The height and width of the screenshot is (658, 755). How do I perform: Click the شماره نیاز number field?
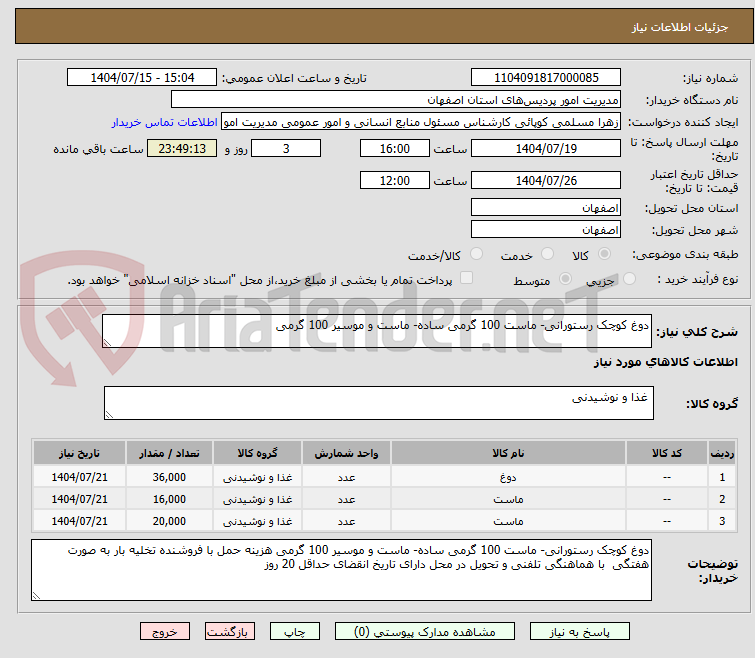[546, 78]
